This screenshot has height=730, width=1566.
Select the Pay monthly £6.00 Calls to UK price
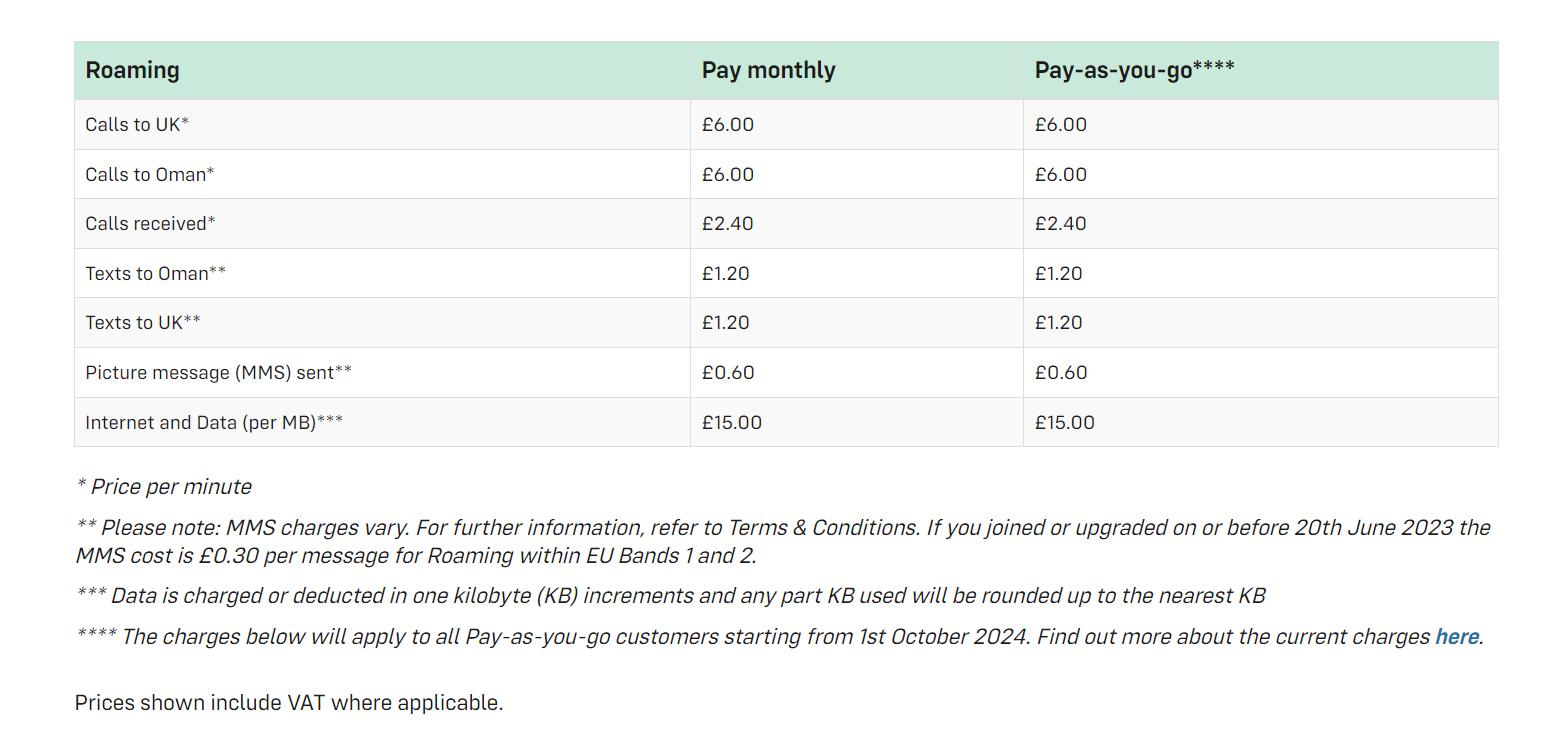click(x=728, y=125)
